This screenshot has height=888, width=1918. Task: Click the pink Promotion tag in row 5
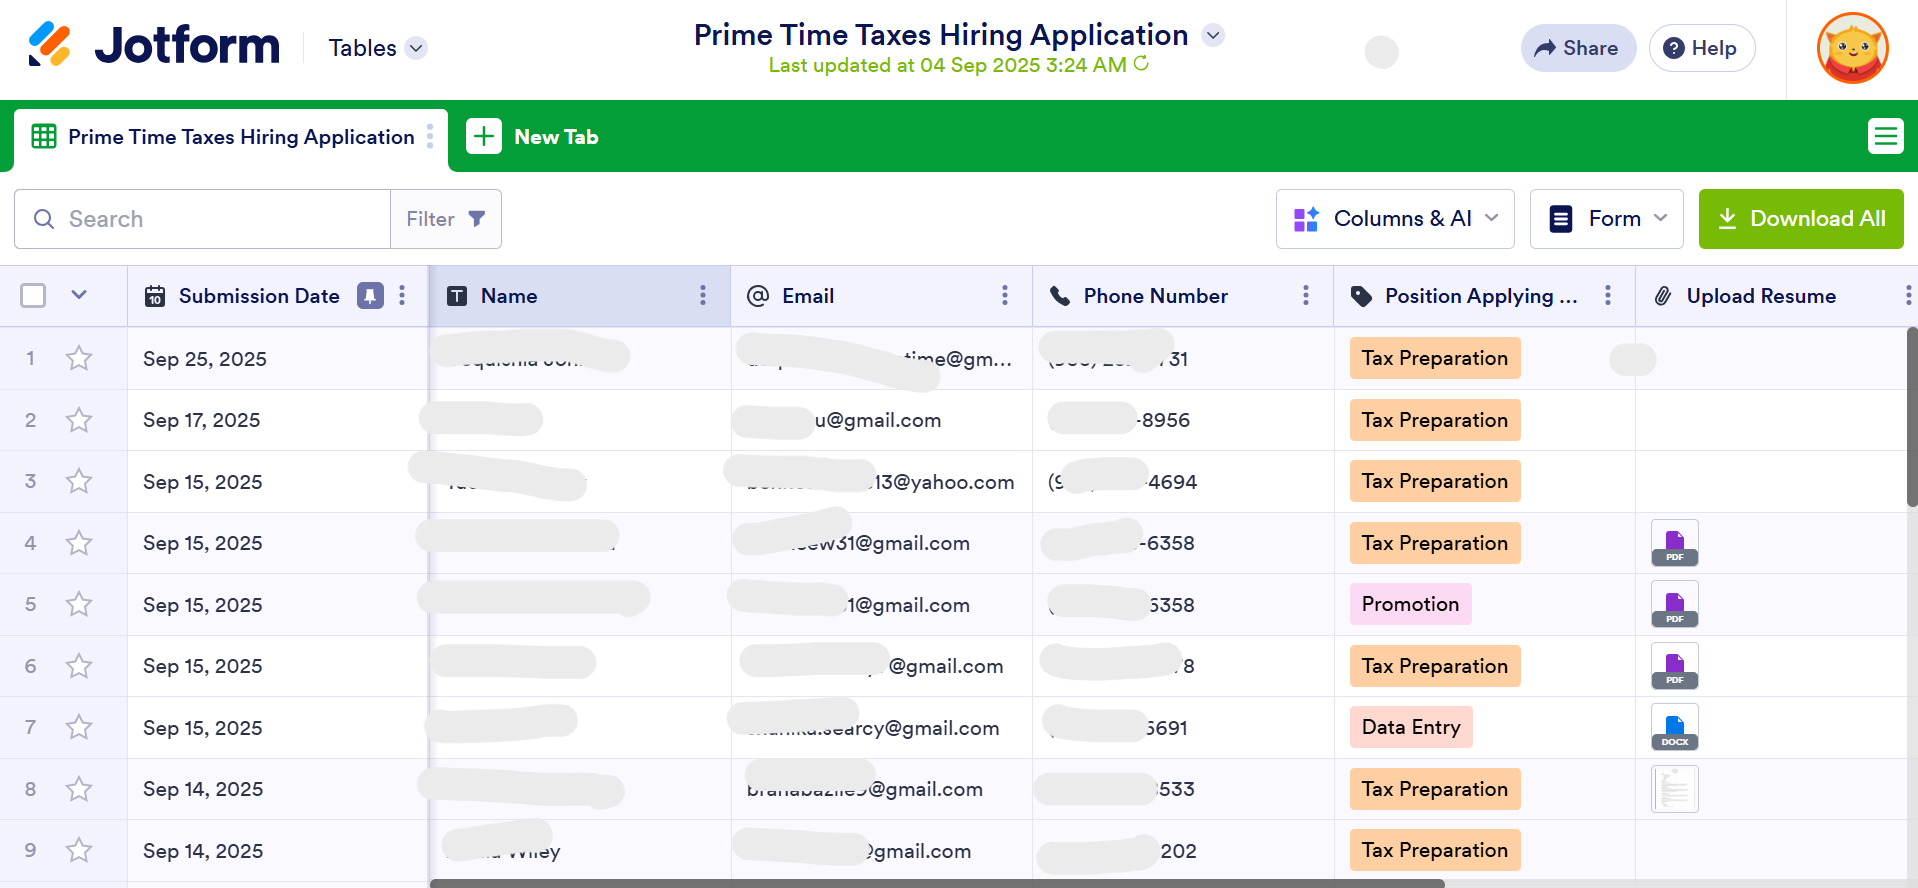[x=1410, y=605]
